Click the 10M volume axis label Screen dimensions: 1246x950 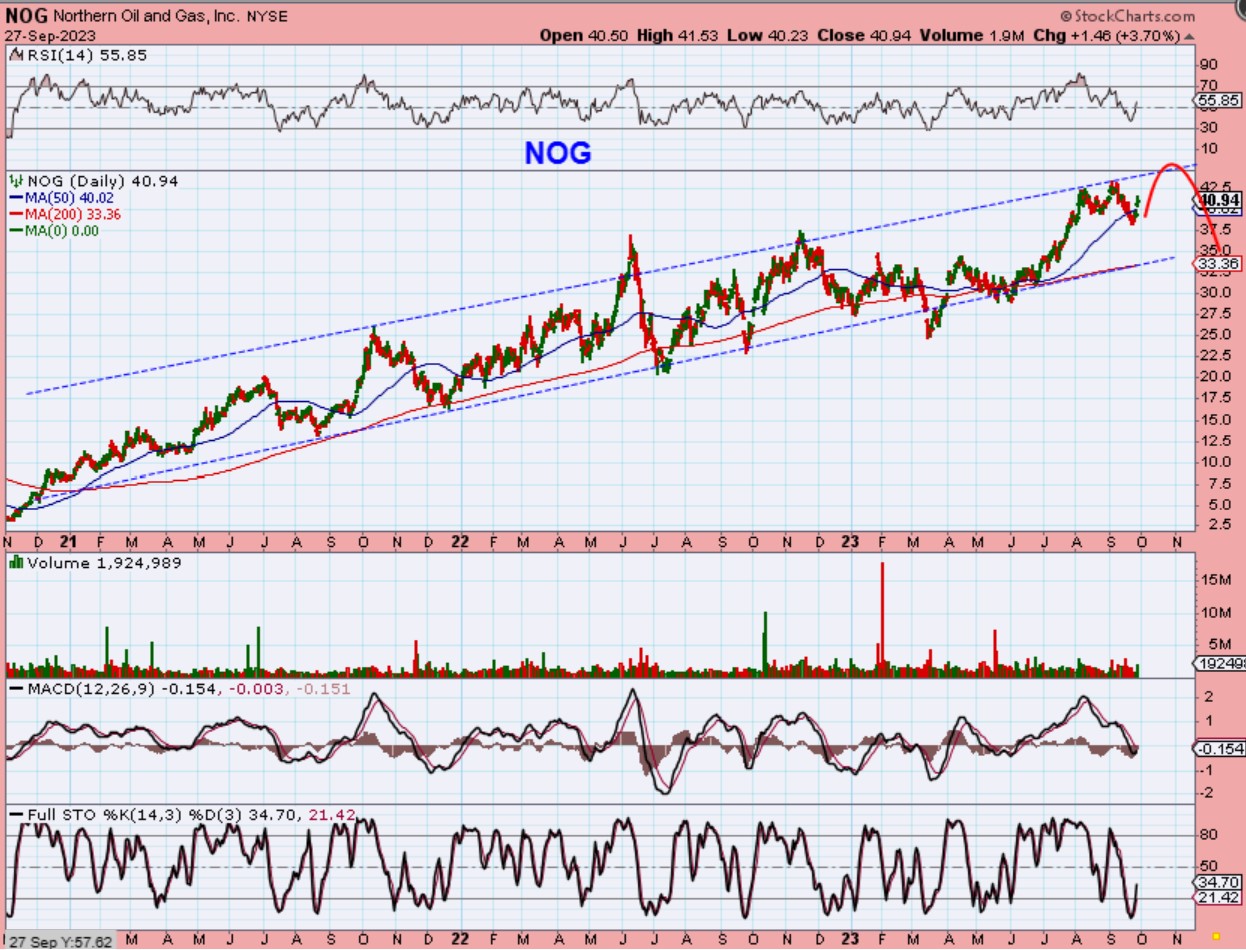[1215, 612]
